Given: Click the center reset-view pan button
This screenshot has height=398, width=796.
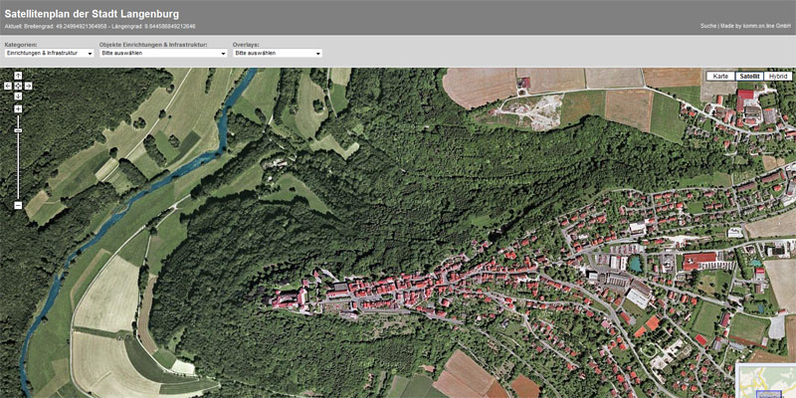Looking at the screenshot, I should point(18,86).
